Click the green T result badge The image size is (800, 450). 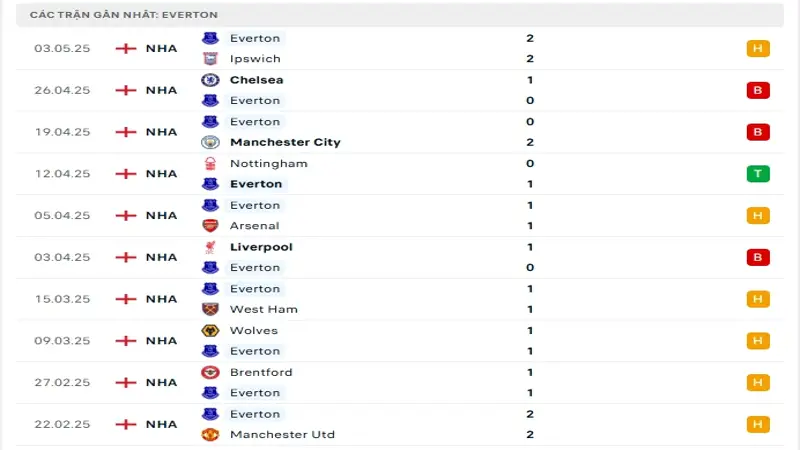tap(757, 174)
